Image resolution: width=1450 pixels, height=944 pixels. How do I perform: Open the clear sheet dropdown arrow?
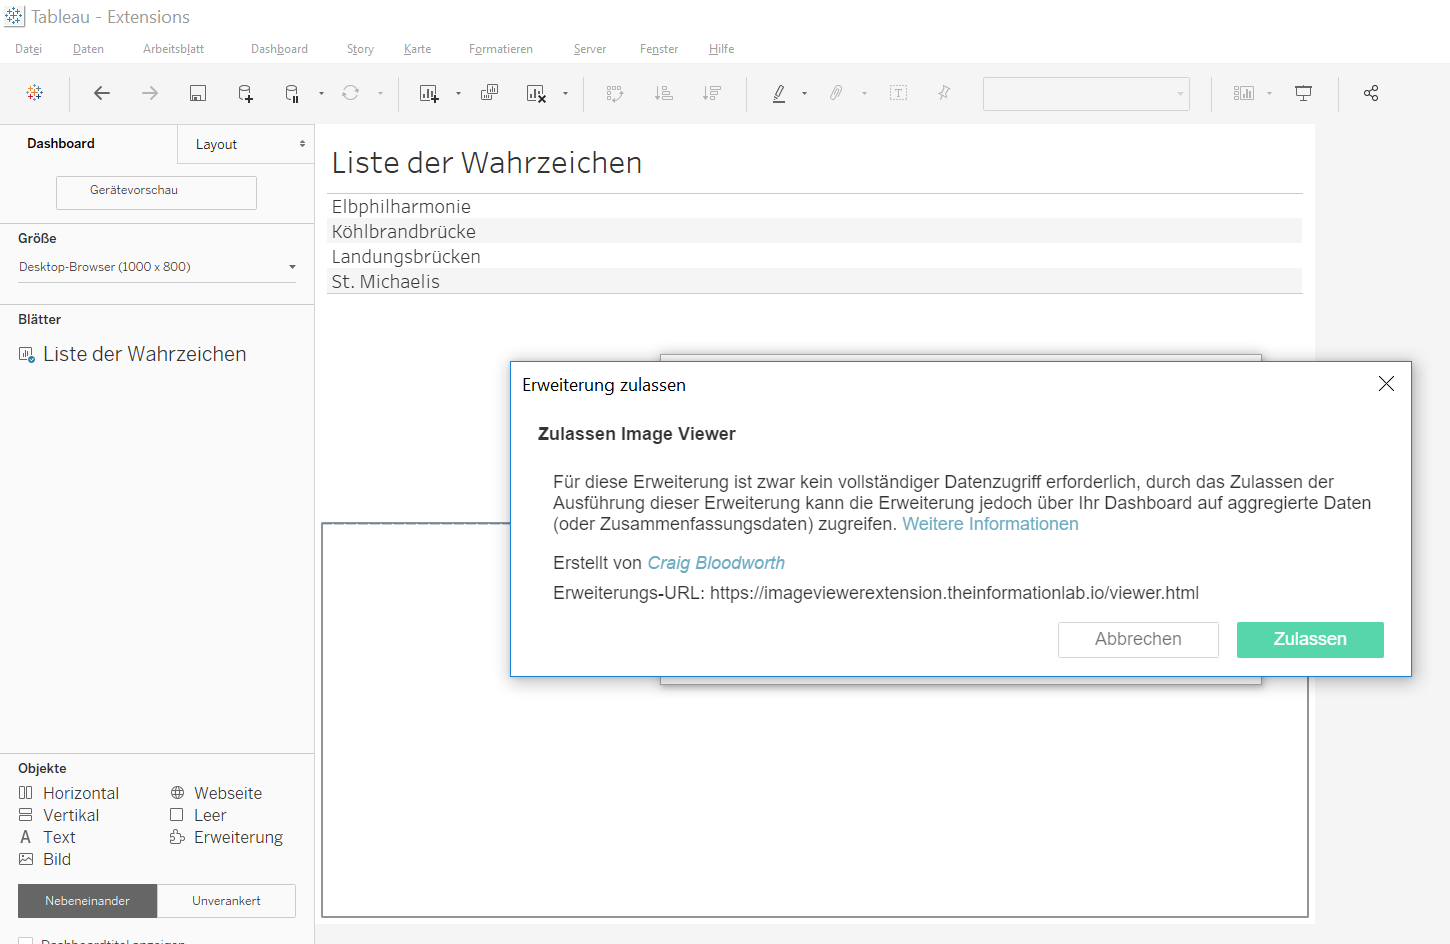point(565,94)
